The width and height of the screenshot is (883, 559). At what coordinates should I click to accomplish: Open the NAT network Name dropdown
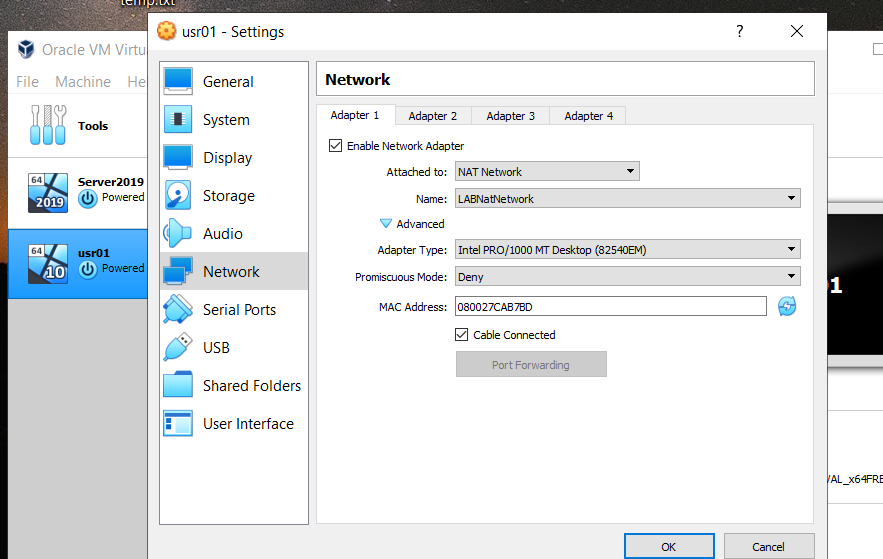(x=627, y=198)
